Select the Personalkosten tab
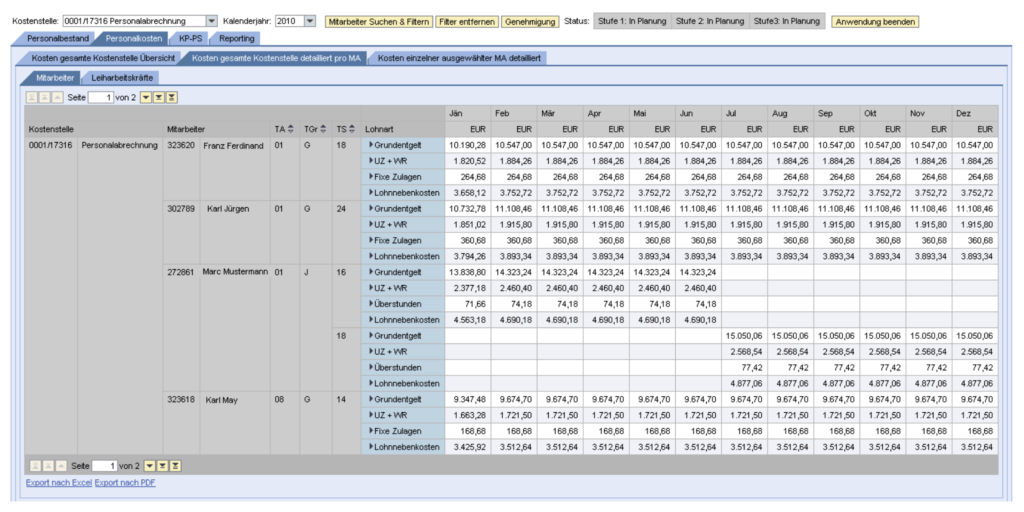The image size is (1024, 512). coord(133,39)
